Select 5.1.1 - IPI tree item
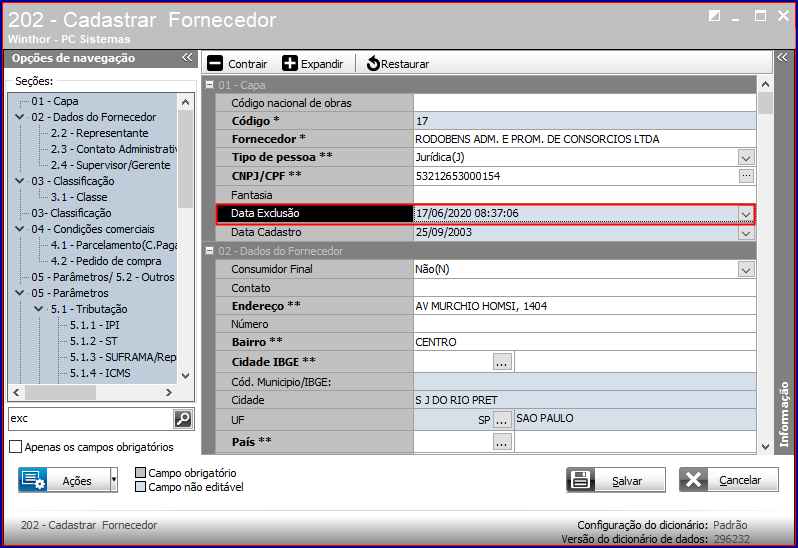 pos(95,325)
